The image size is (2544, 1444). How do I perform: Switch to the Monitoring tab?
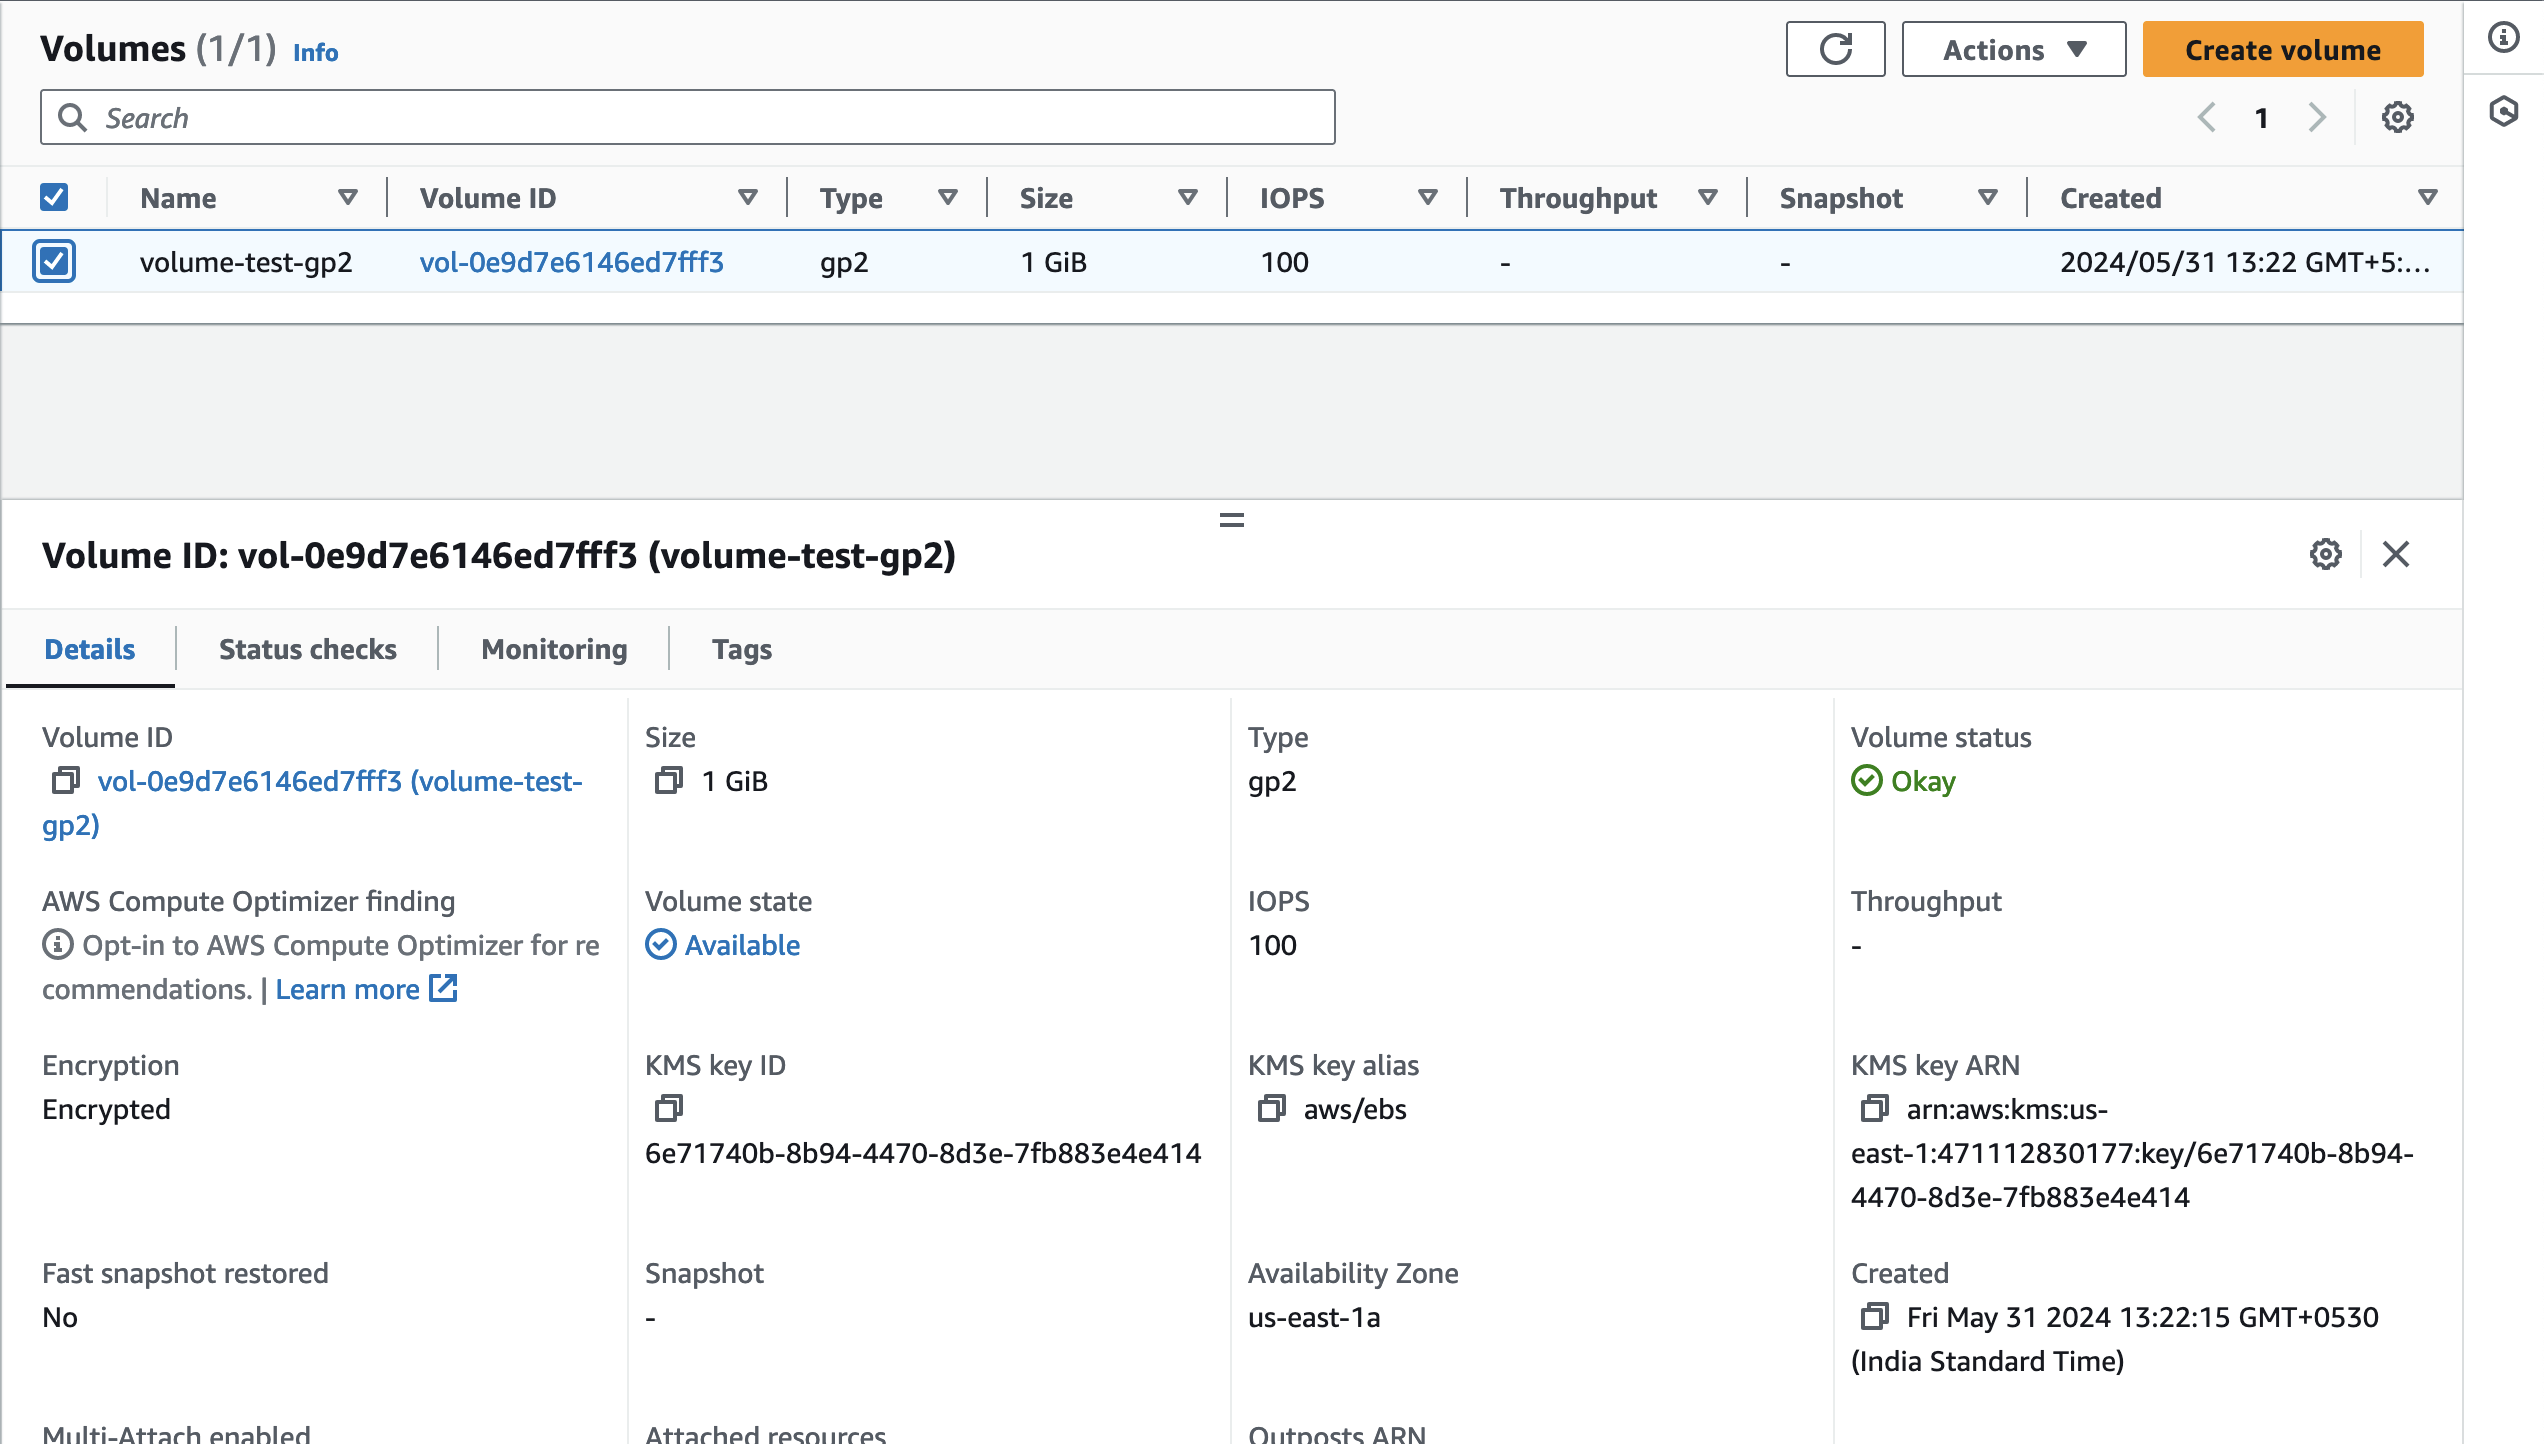552,649
